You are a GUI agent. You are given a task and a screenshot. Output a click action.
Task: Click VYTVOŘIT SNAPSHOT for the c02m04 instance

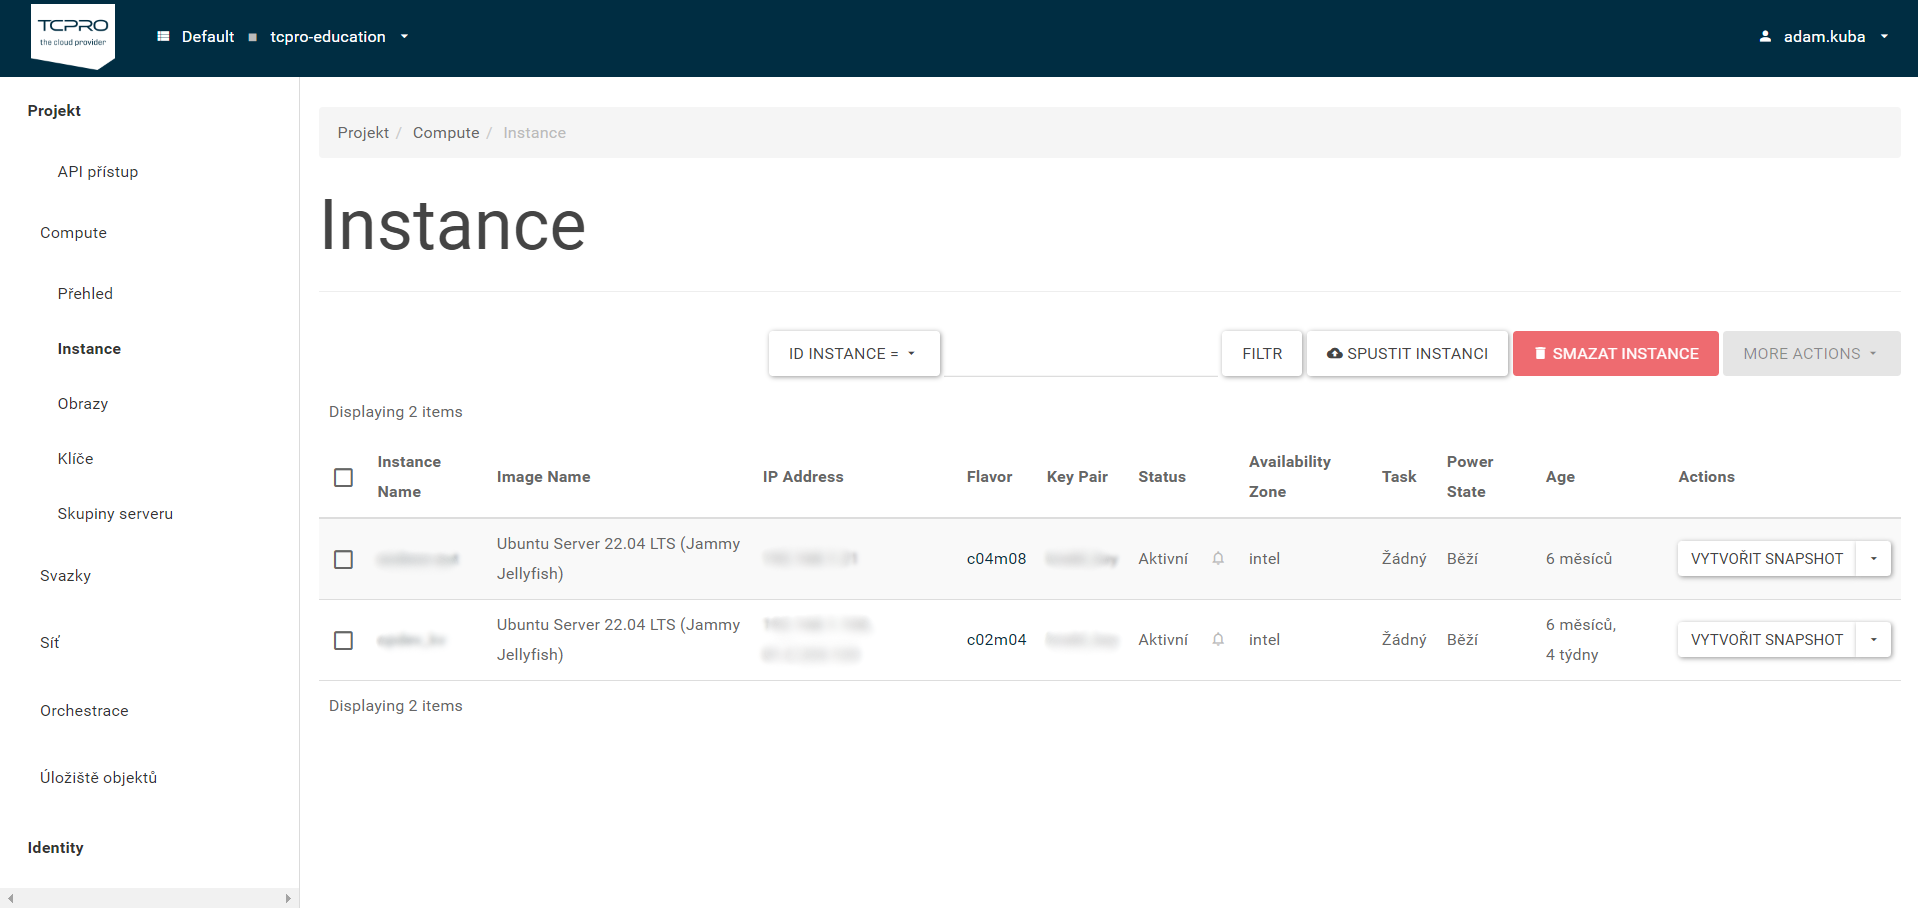click(1766, 639)
